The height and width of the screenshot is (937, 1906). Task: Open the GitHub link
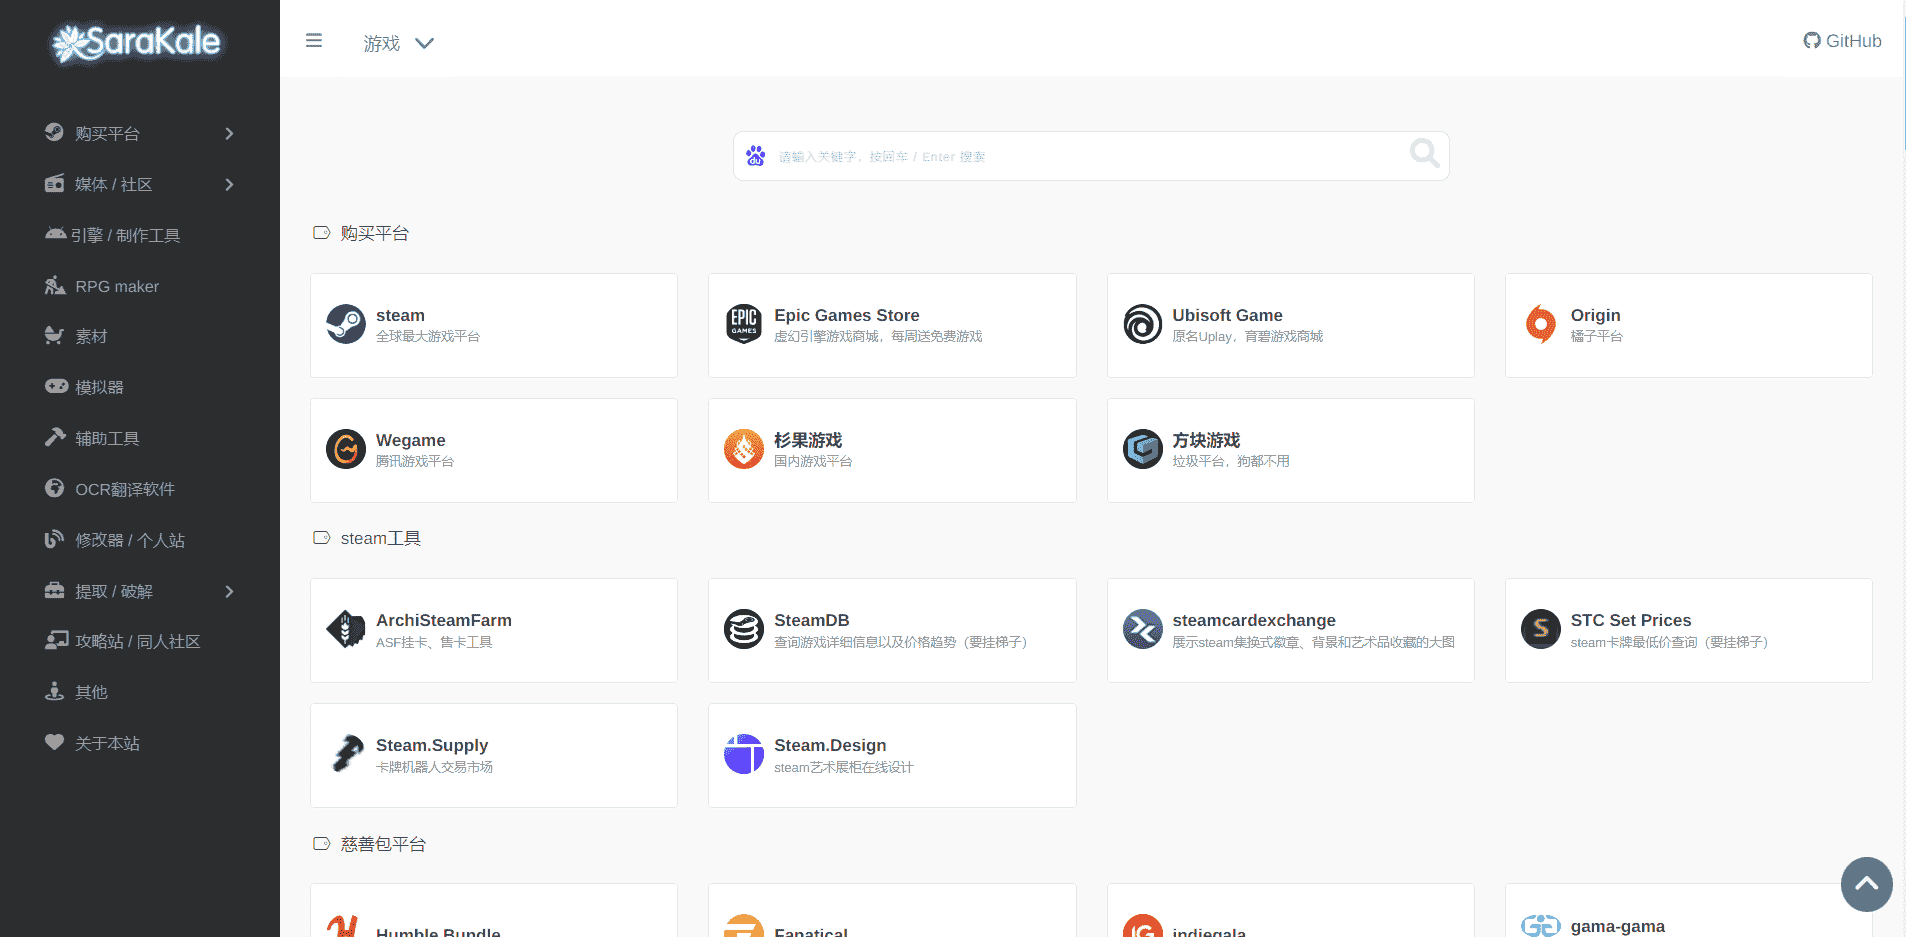point(1842,41)
